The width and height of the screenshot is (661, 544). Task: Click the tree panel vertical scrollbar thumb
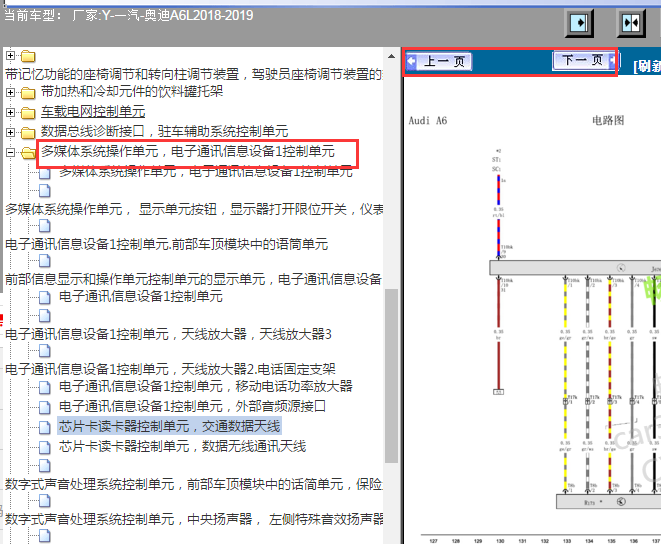[x=391, y=375]
